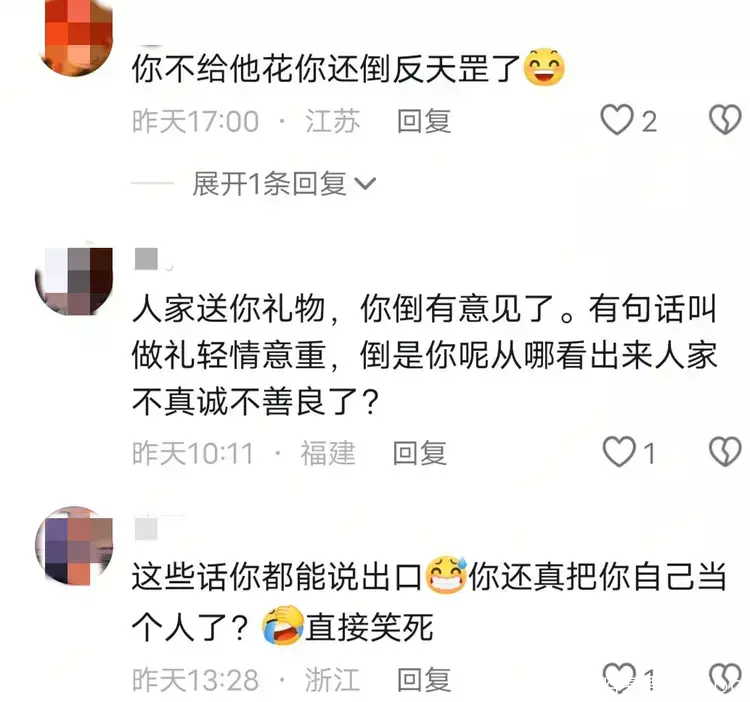Open the Zhejiang commenter's purple avatar
The height and width of the screenshot is (702, 750).
point(74,545)
